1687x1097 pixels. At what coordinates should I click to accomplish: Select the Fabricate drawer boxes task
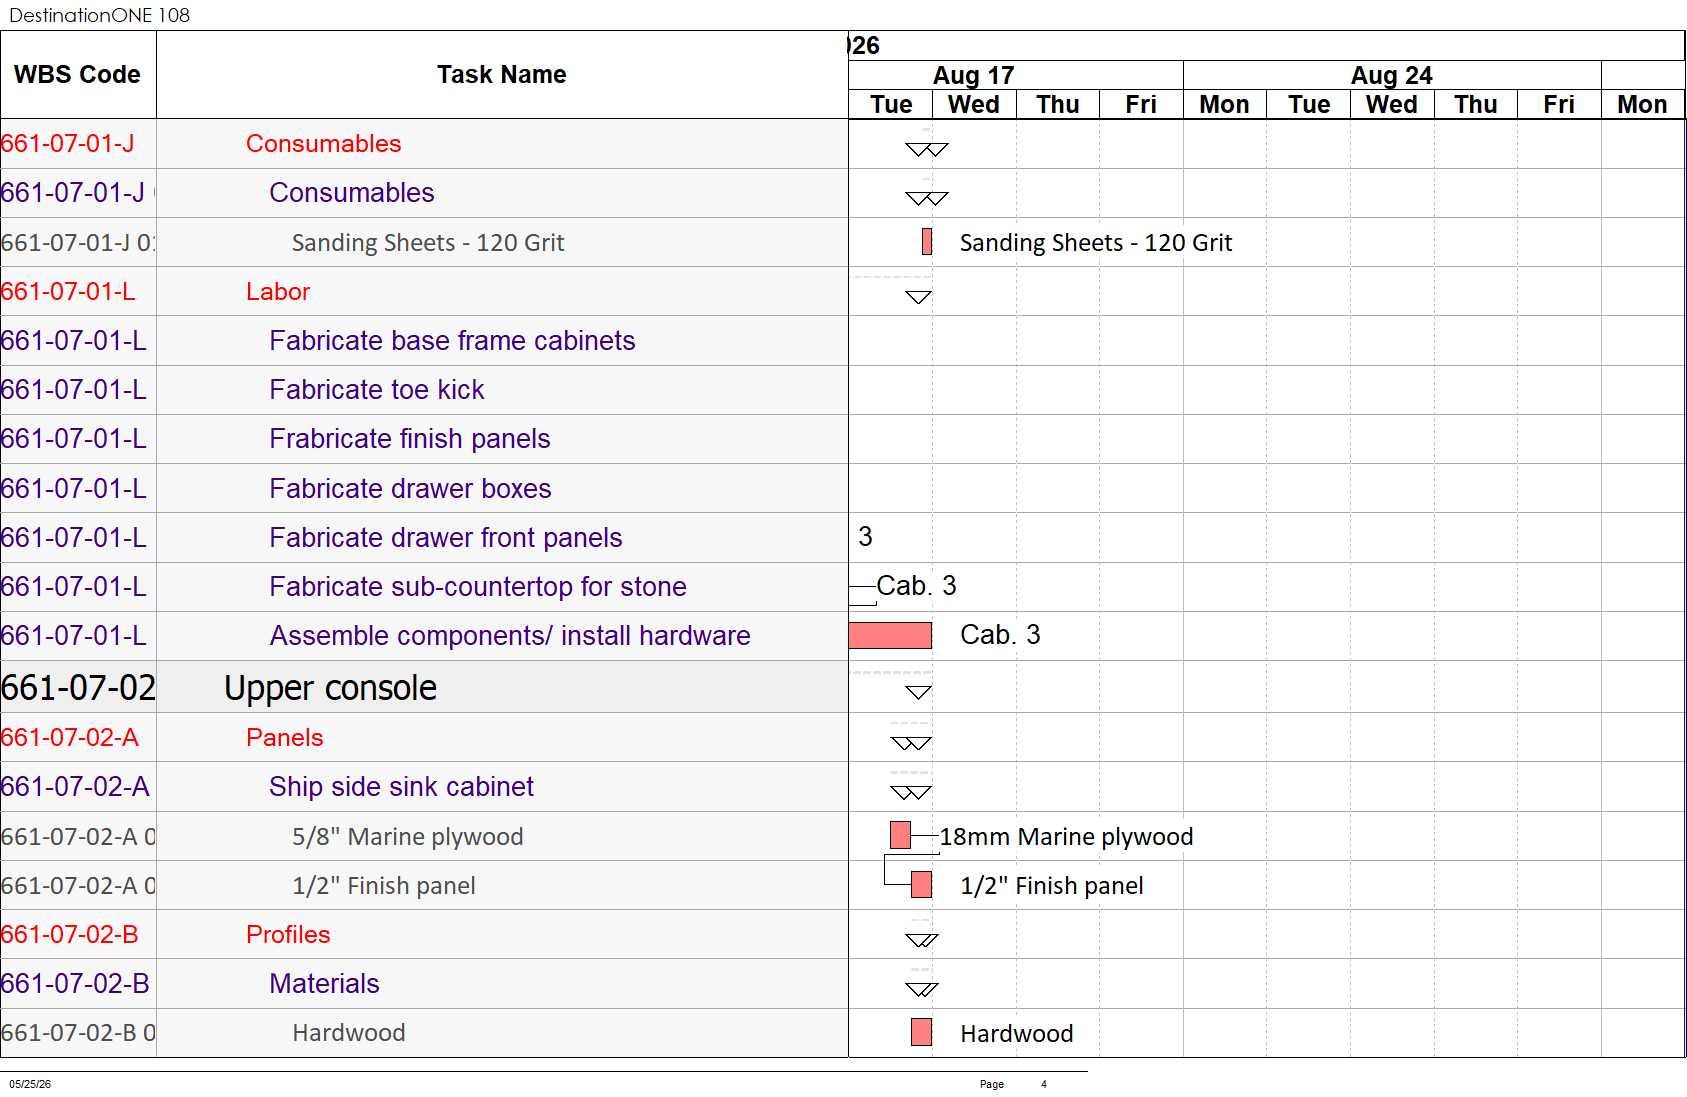[x=410, y=488]
